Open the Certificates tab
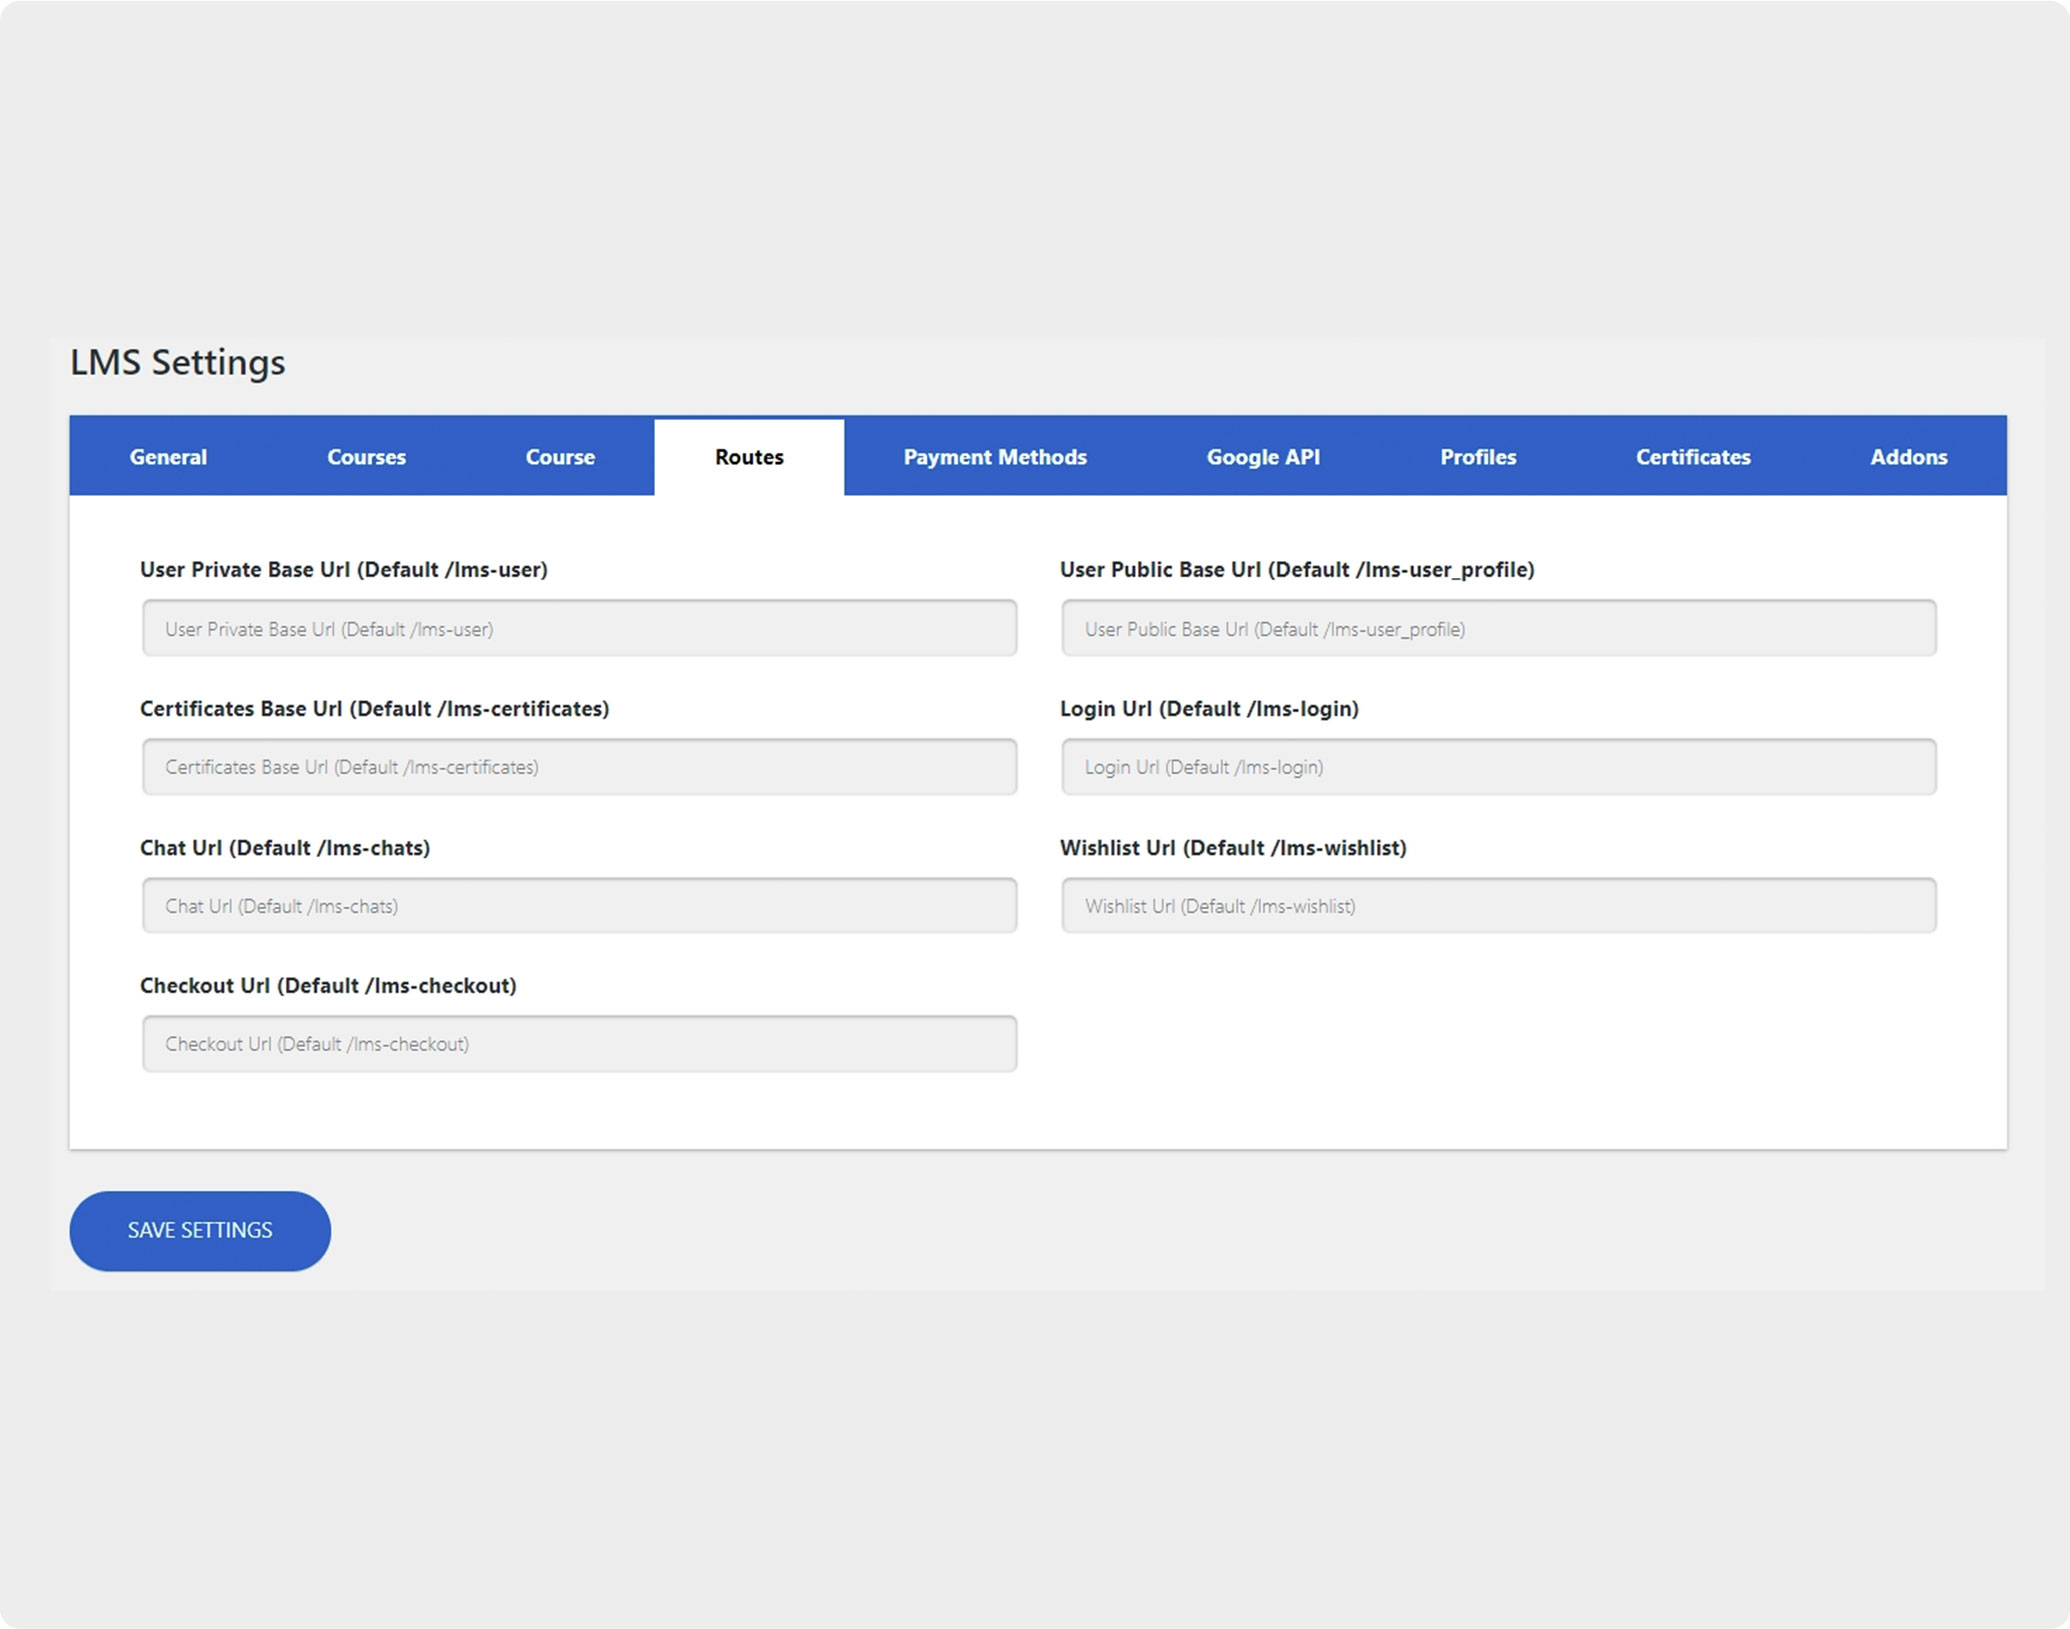 (x=1692, y=457)
